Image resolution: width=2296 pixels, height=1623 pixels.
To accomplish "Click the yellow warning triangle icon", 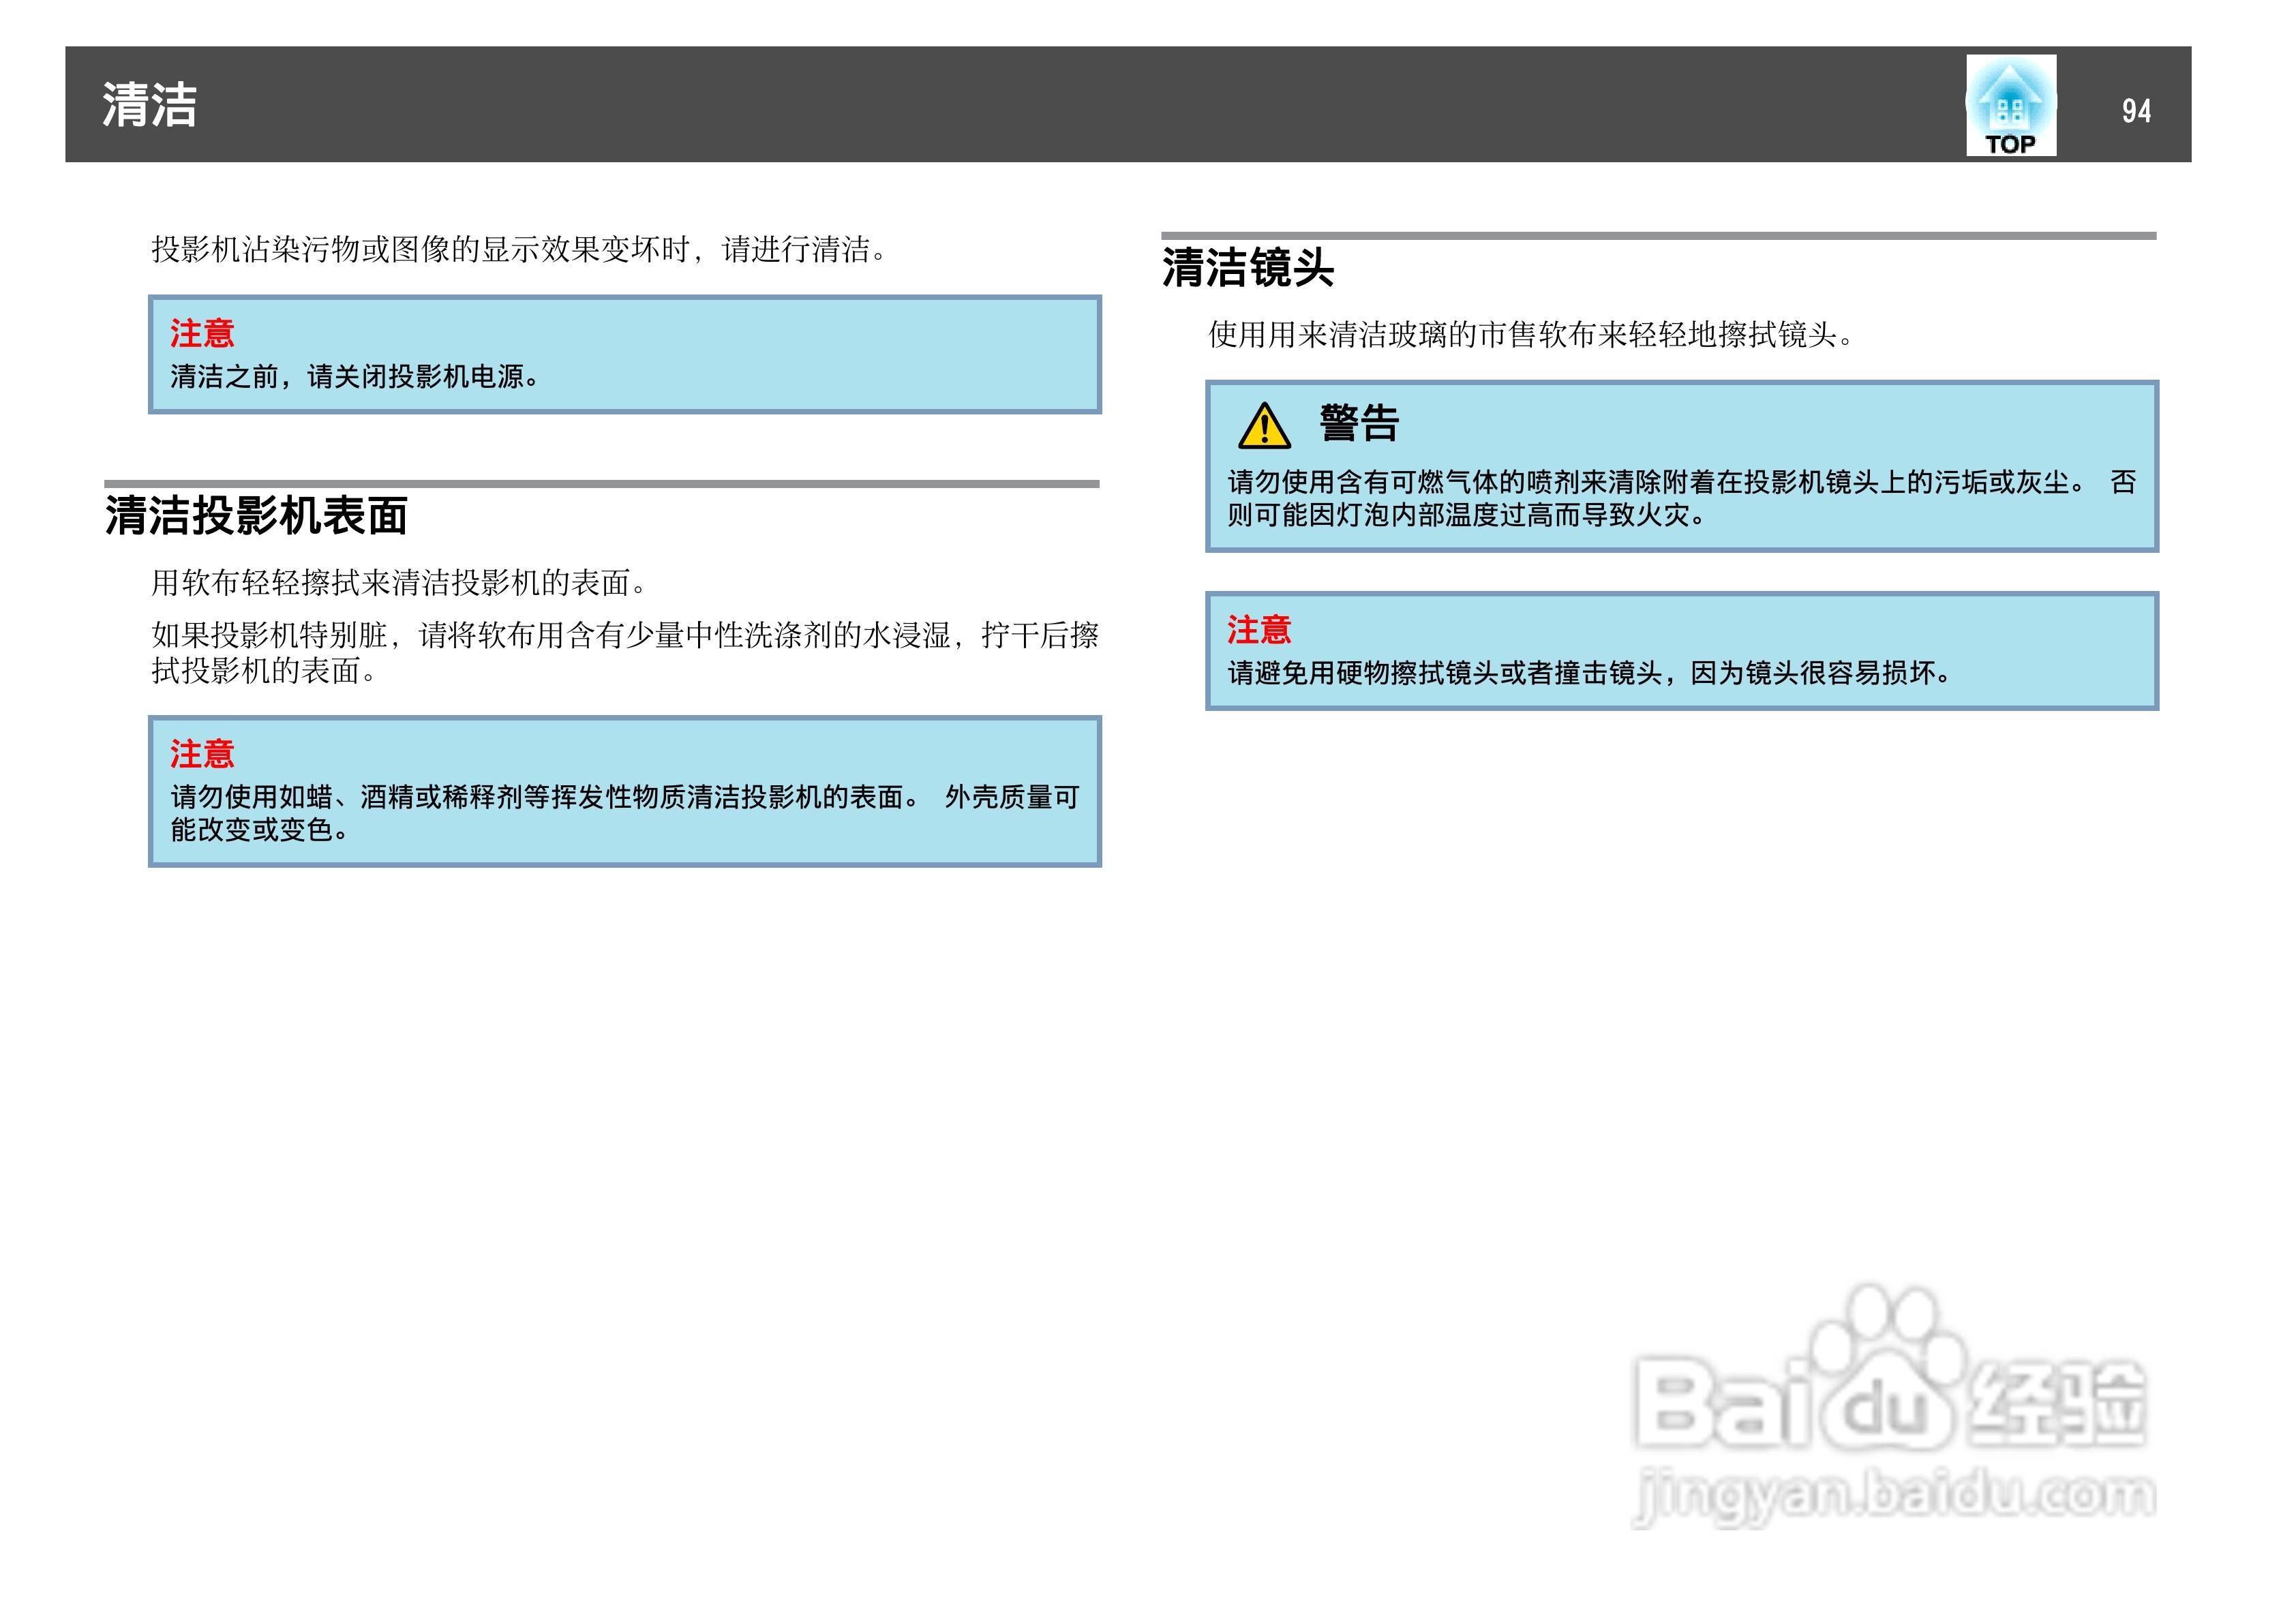I will [x=1264, y=426].
